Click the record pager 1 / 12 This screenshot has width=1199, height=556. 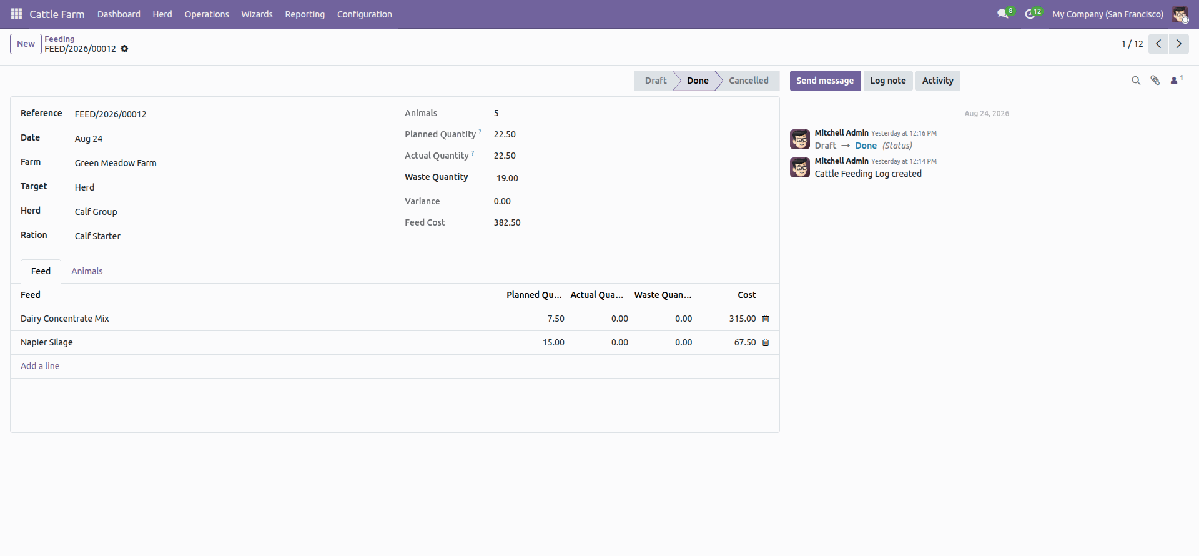(1132, 44)
